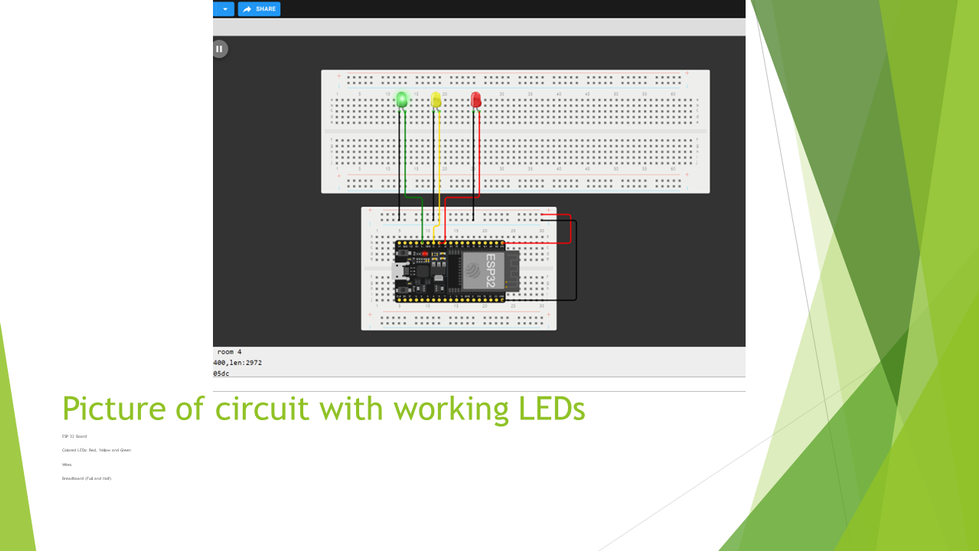Viewport: 979px width, 551px height.
Task: Select the full-size breadboard at top
Action: 515,131
